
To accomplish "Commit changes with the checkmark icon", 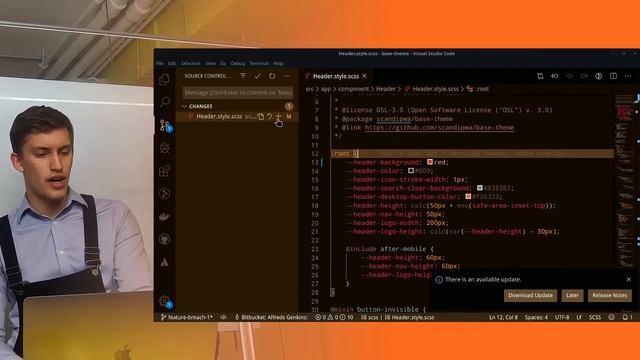I will pyautogui.click(x=258, y=76).
